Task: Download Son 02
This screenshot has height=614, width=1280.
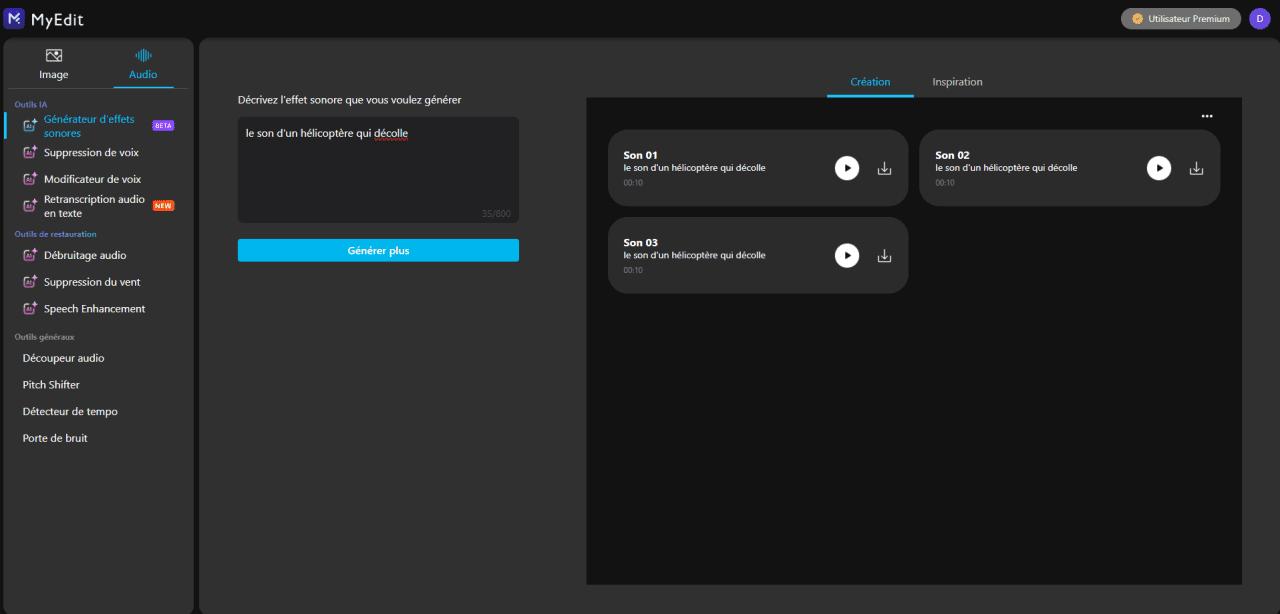Action: tap(1196, 168)
